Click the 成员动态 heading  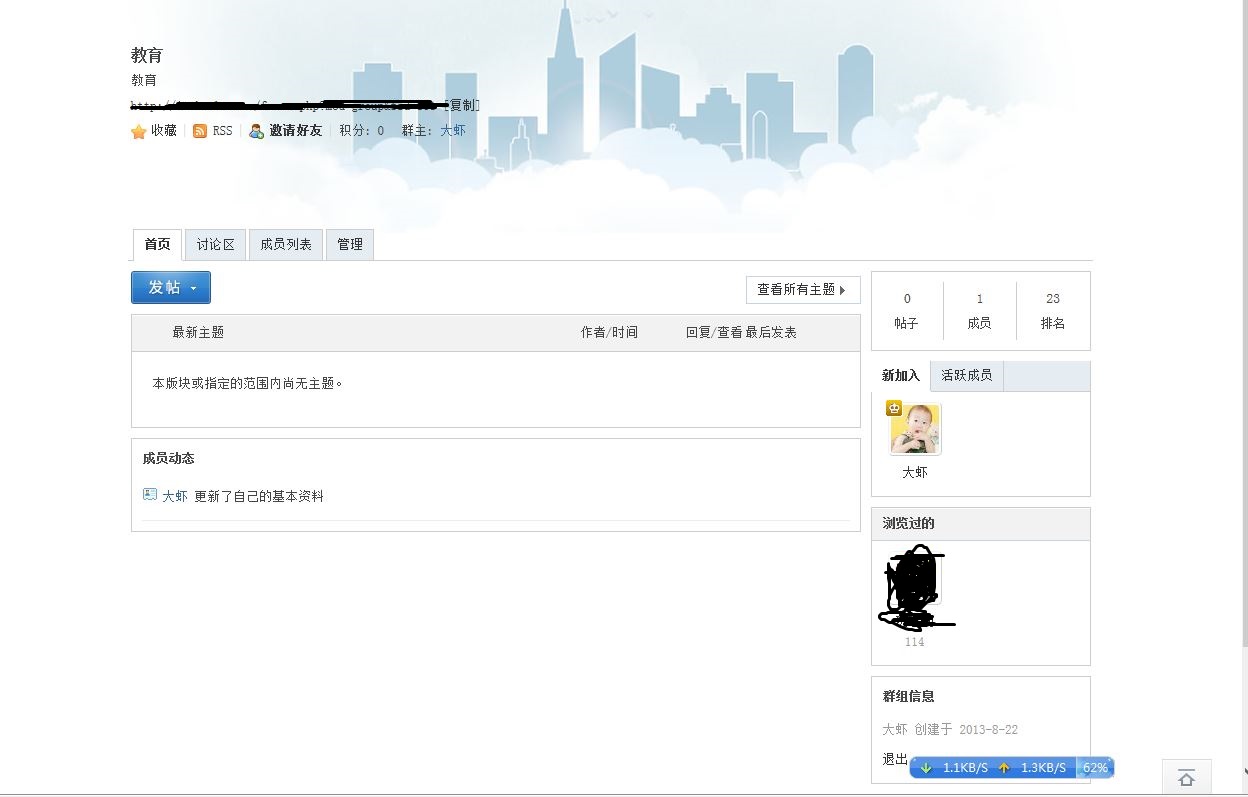point(168,459)
